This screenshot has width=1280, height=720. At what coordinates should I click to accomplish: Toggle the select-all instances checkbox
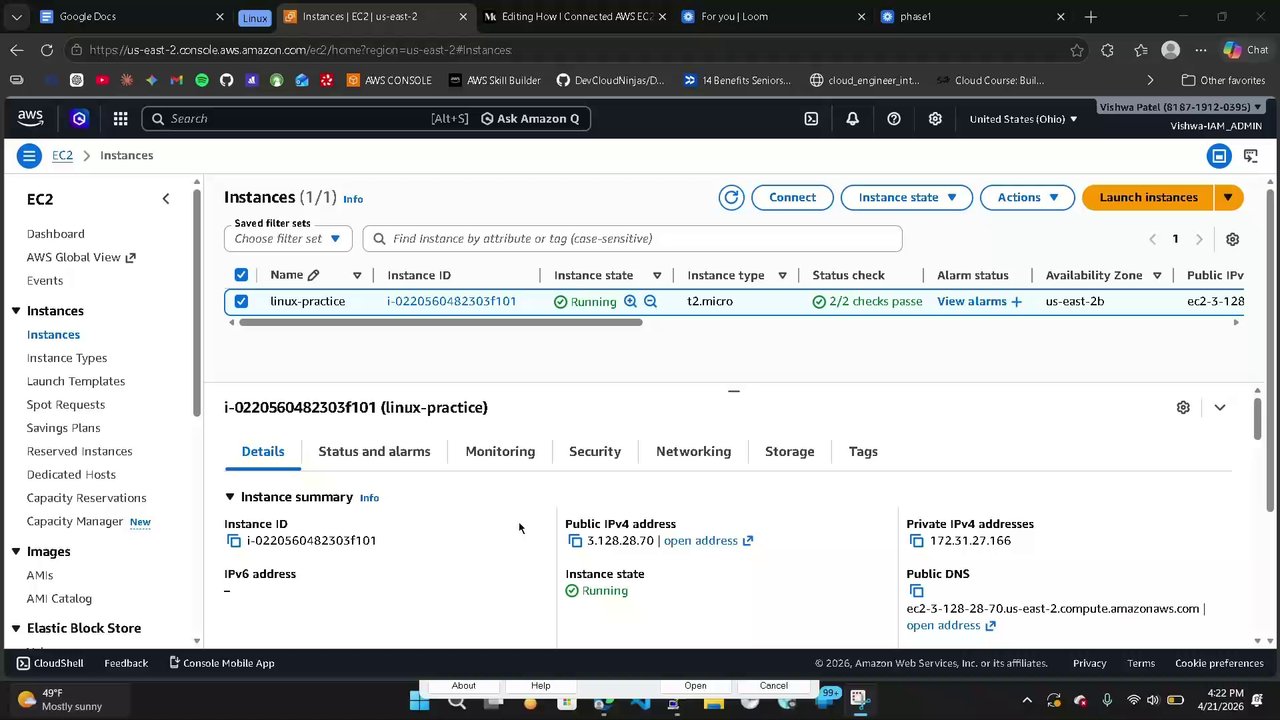point(241,275)
